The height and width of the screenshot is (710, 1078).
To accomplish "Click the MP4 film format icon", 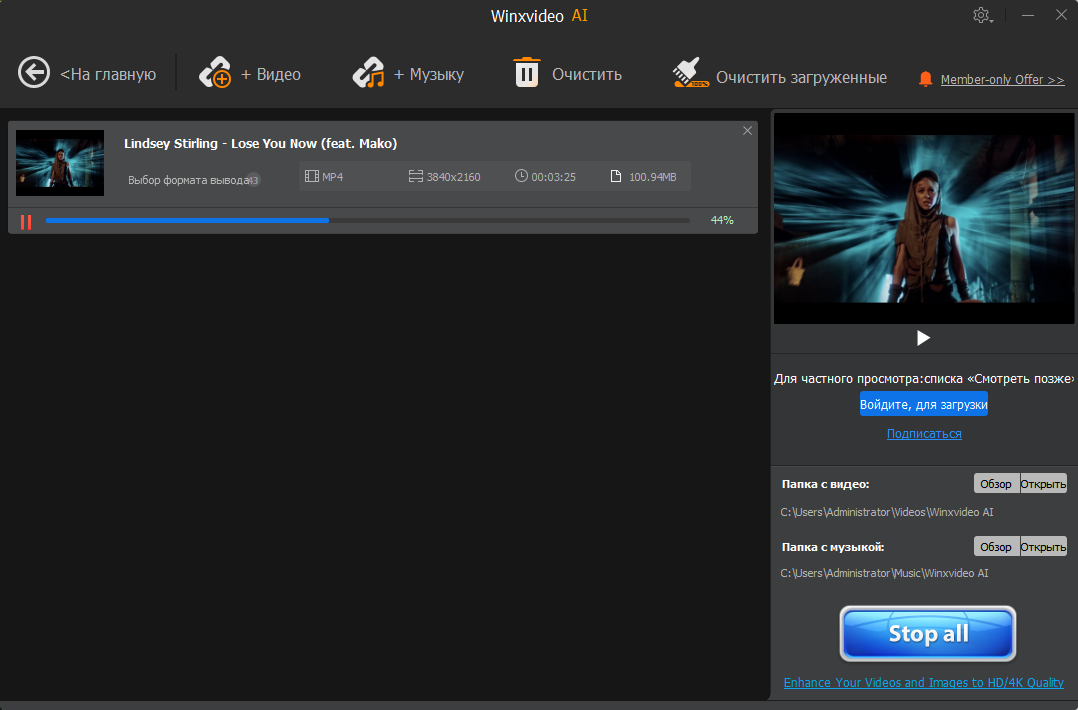I will 311,177.
